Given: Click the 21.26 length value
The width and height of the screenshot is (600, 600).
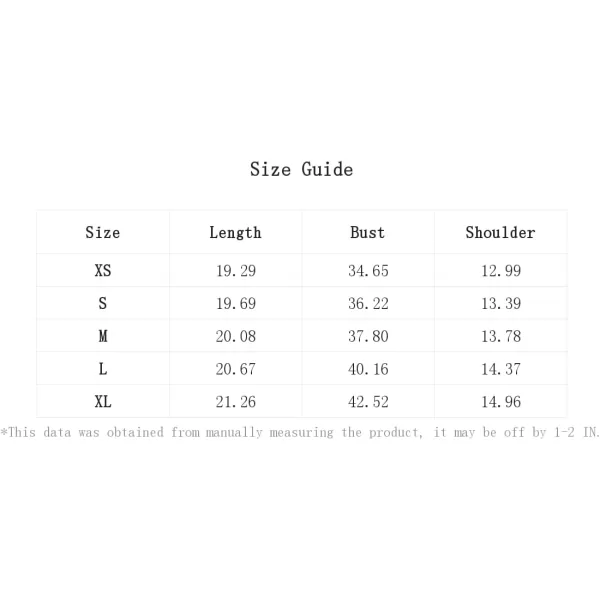Looking at the screenshot, I should click(x=235, y=402).
